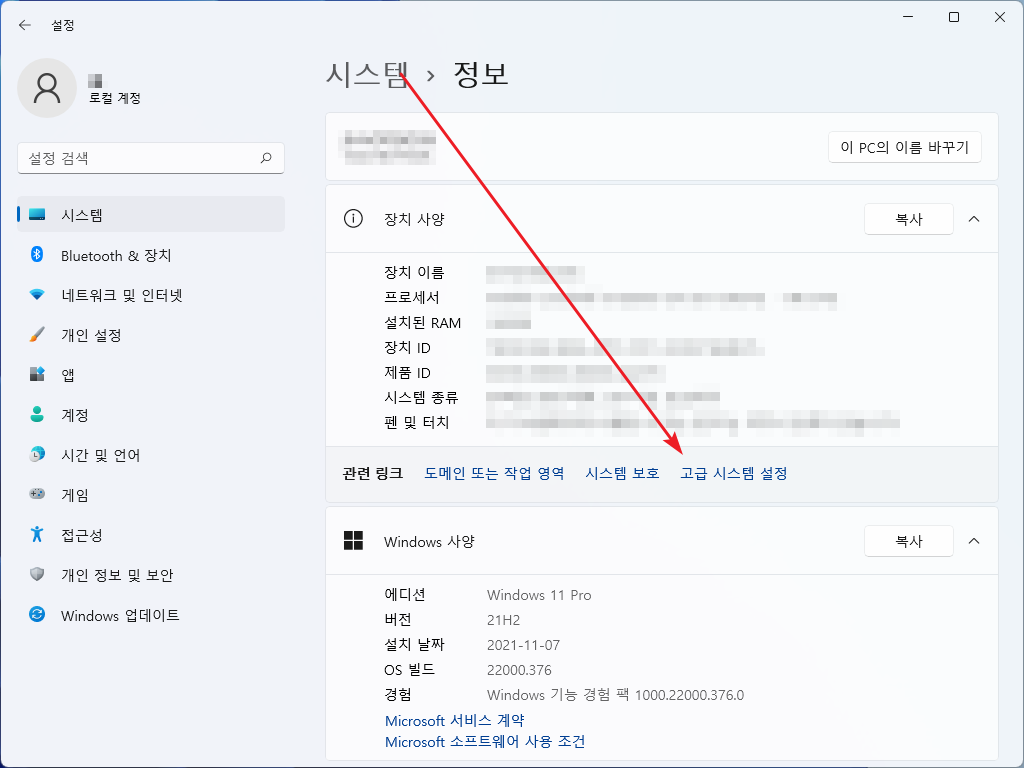
Task: Click the back arrow in Settings title bar
Action: tap(25, 25)
